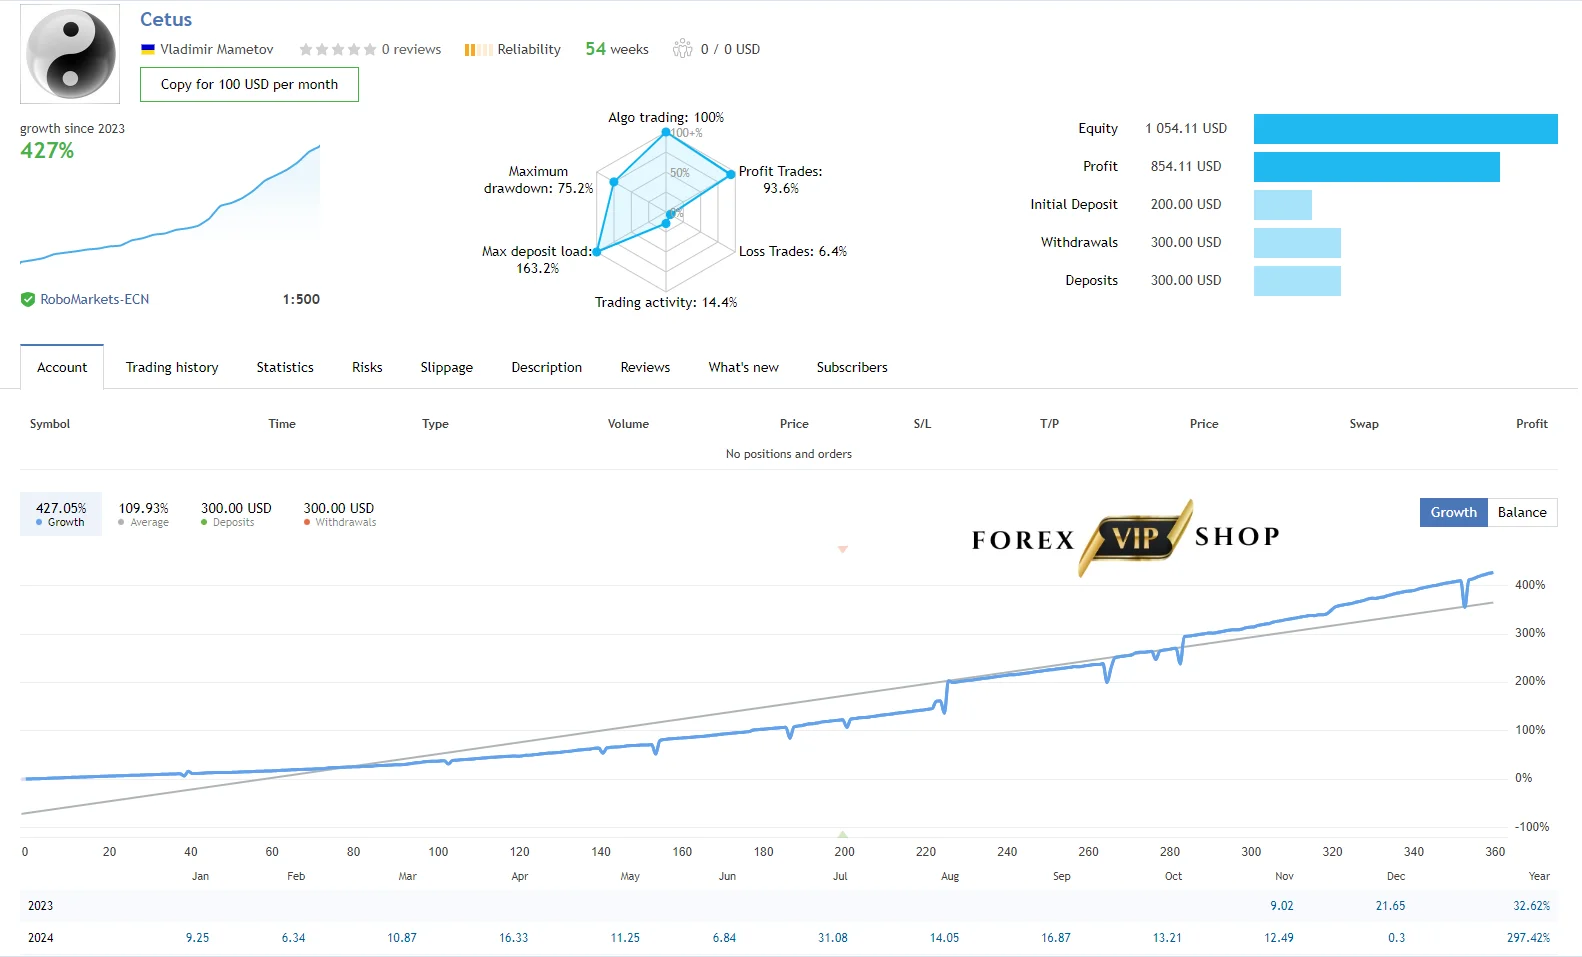The height and width of the screenshot is (957, 1582).
Task: Click the Maximum drawdown 75.2% label
Action: [x=538, y=180]
